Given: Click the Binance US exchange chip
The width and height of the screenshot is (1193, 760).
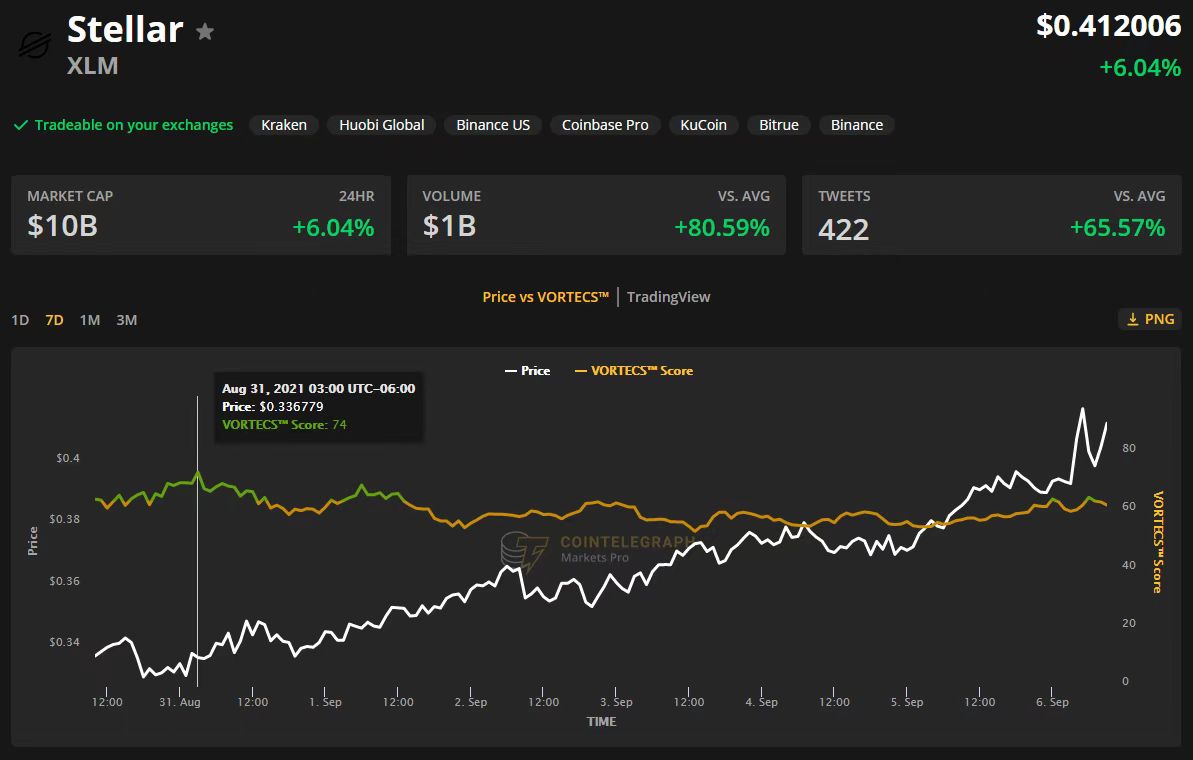Looking at the screenshot, I should click(x=493, y=125).
